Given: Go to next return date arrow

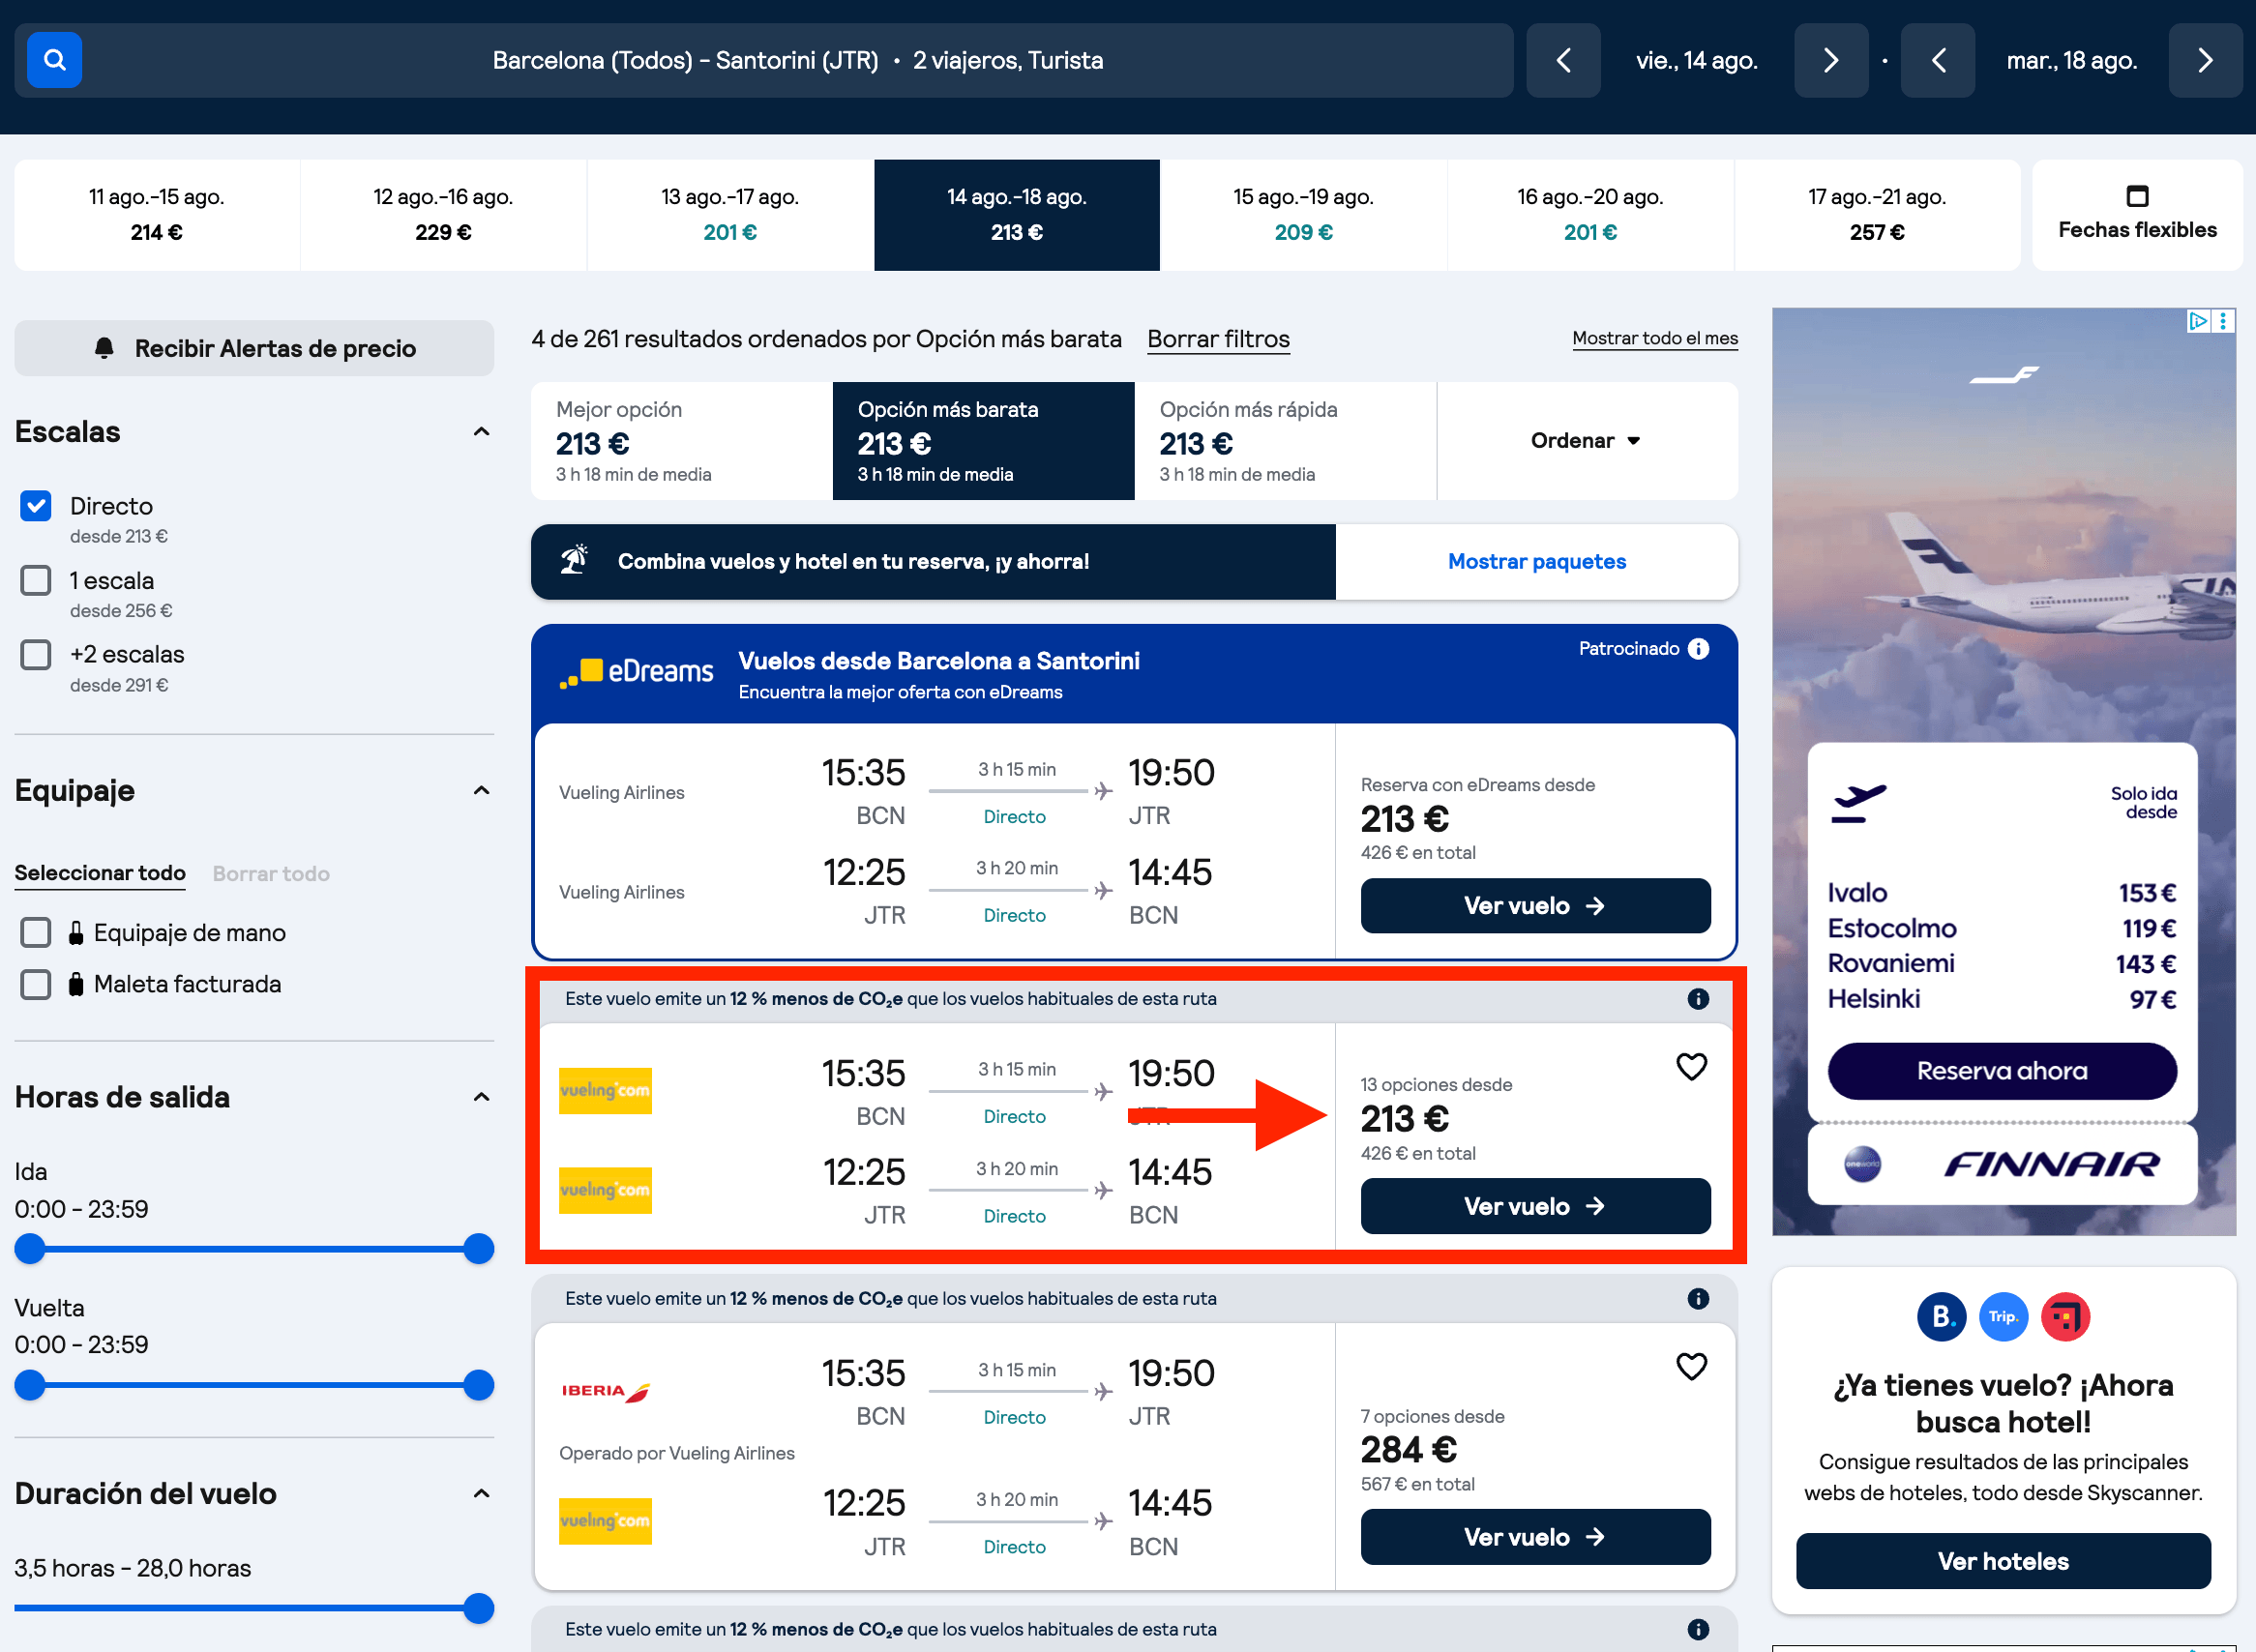Looking at the screenshot, I should [2205, 60].
